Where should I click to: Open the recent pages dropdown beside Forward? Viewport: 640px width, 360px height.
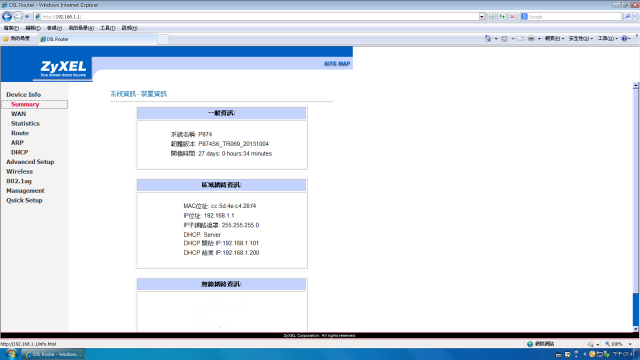[27, 17]
